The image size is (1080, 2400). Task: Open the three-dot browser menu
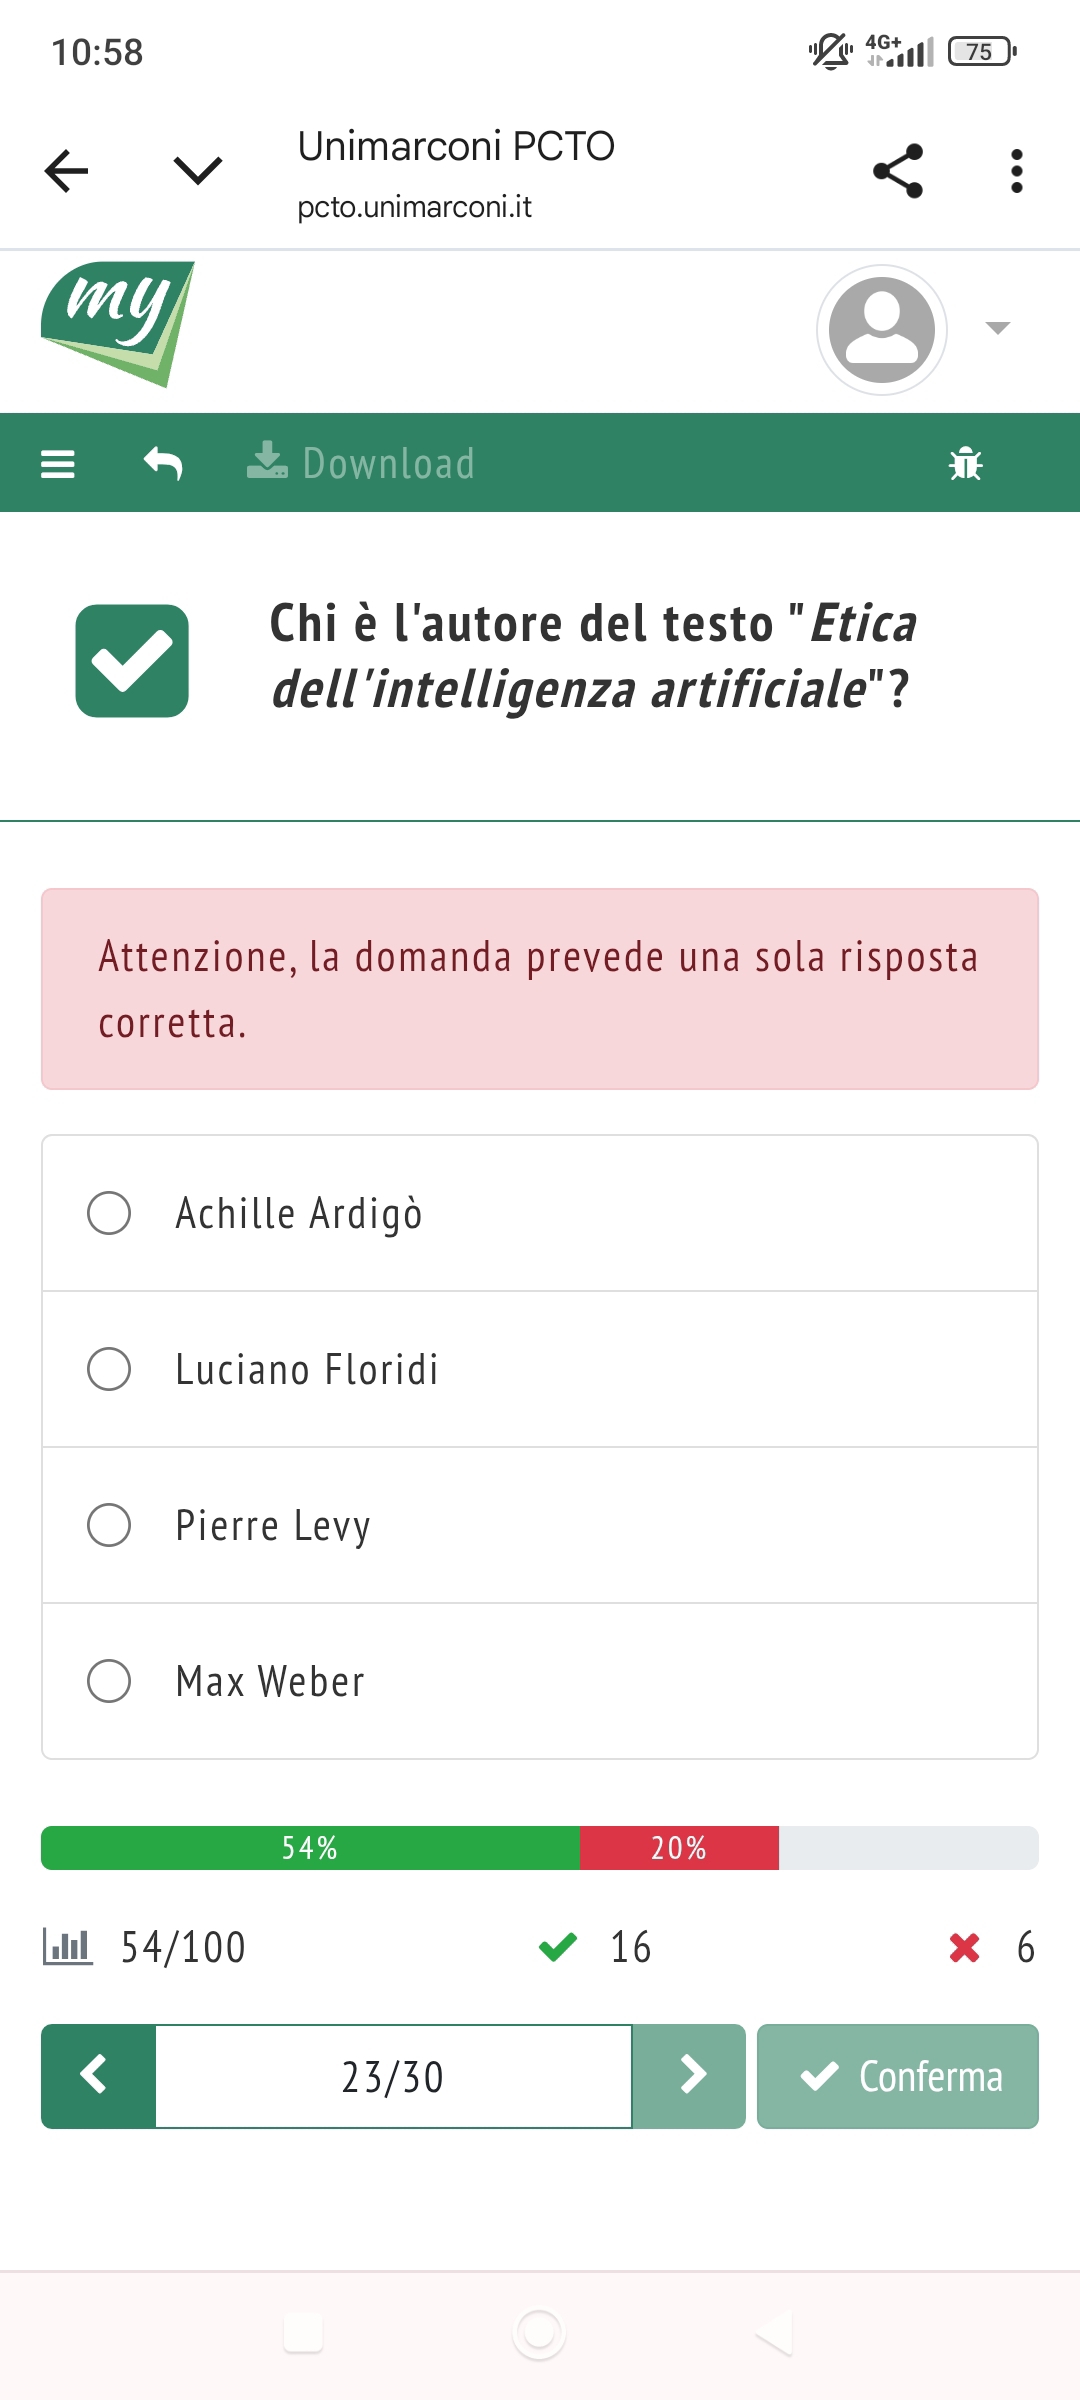tap(1016, 171)
